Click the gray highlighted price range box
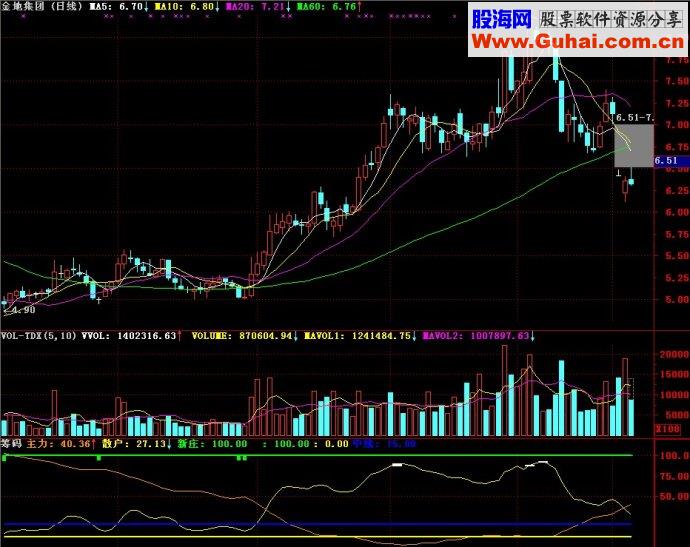The width and height of the screenshot is (690, 547). (x=634, y=146)
